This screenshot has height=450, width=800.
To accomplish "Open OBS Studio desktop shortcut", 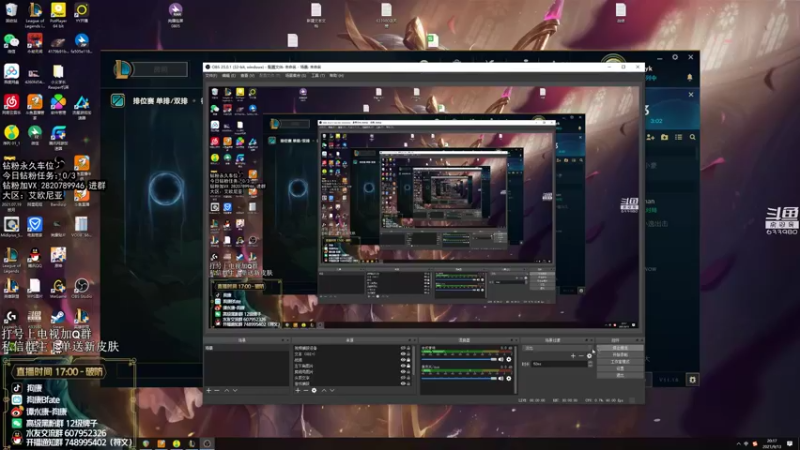I will click(x=82, y=288).
